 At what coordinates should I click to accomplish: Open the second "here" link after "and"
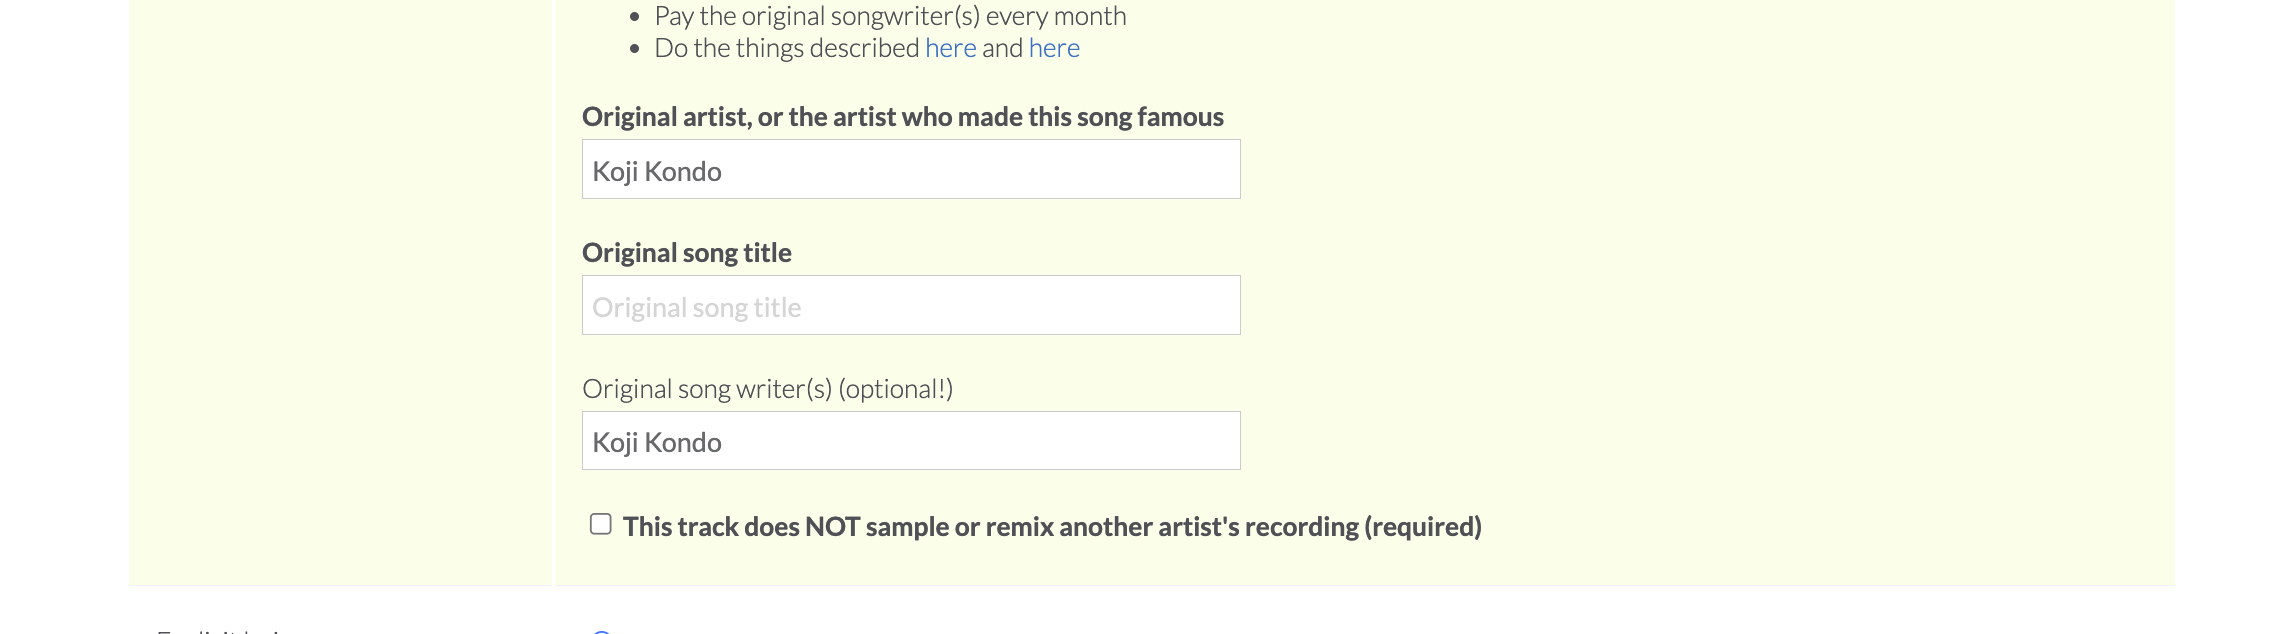coord(1054,48)
